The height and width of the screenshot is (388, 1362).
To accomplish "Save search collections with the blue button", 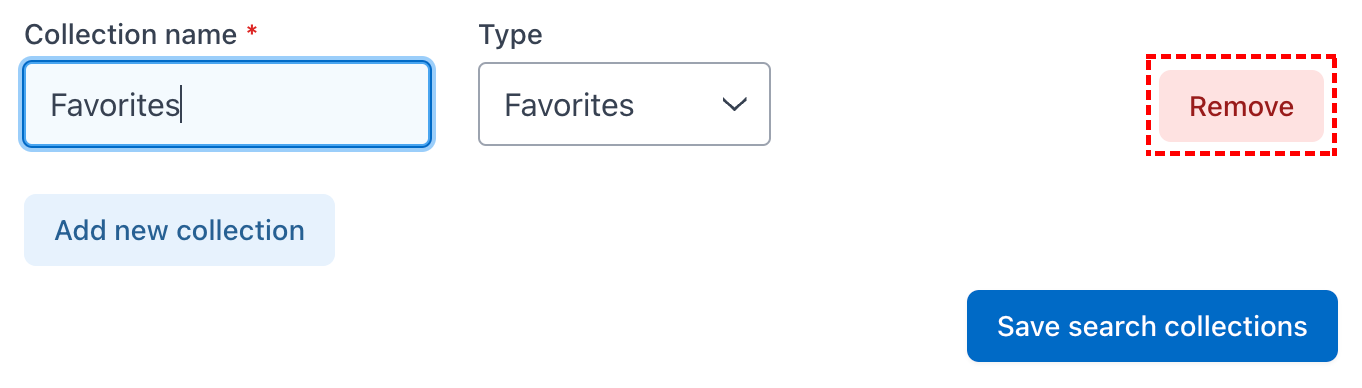I will pos(1152,326).
